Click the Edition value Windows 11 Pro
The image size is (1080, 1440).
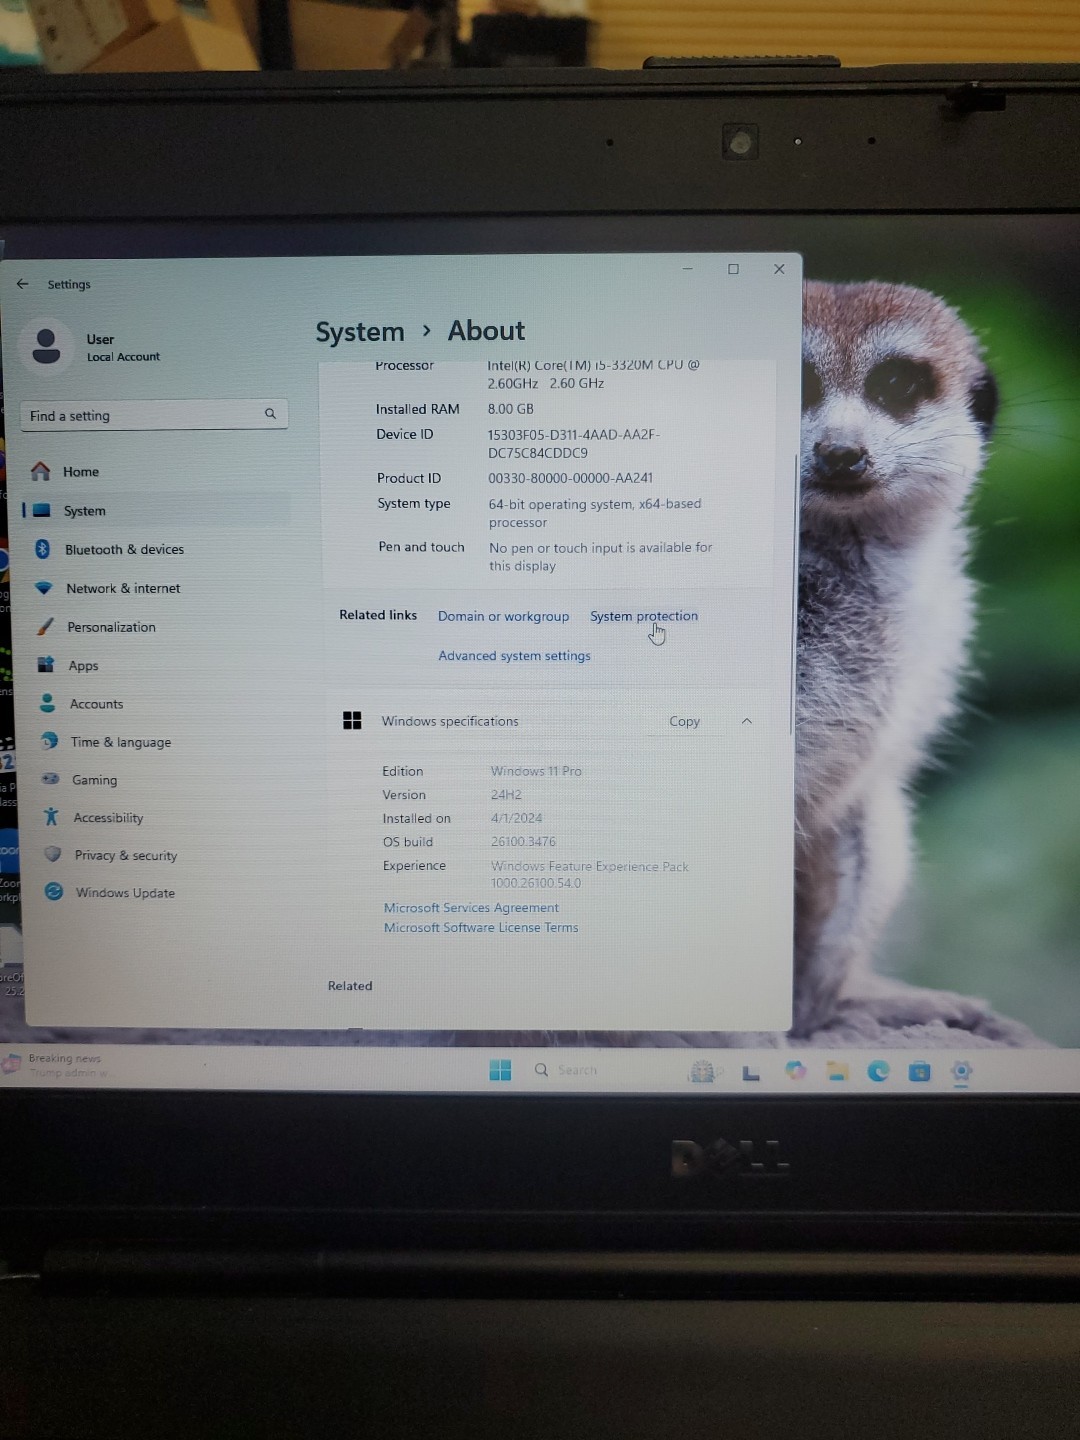point(536,771)
